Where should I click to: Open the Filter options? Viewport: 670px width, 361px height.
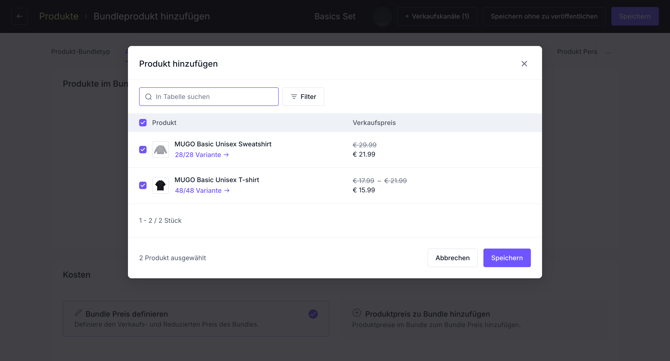point(303,97)
